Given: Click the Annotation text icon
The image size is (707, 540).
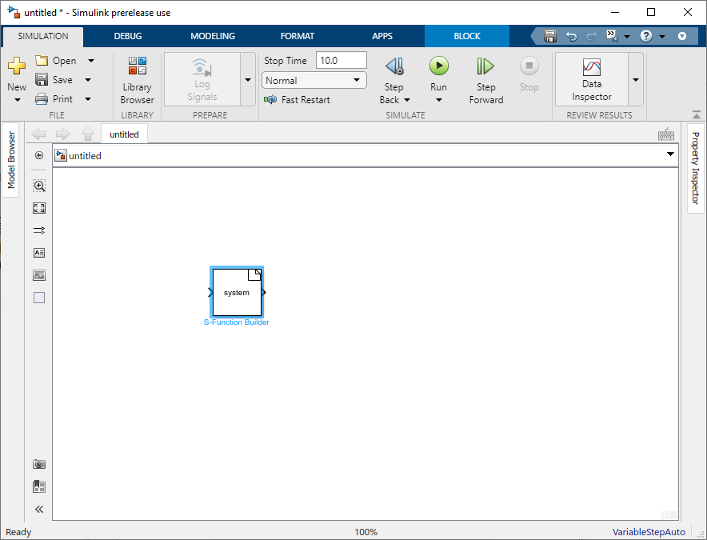Looking at the screenshot, I should point(39,253).
